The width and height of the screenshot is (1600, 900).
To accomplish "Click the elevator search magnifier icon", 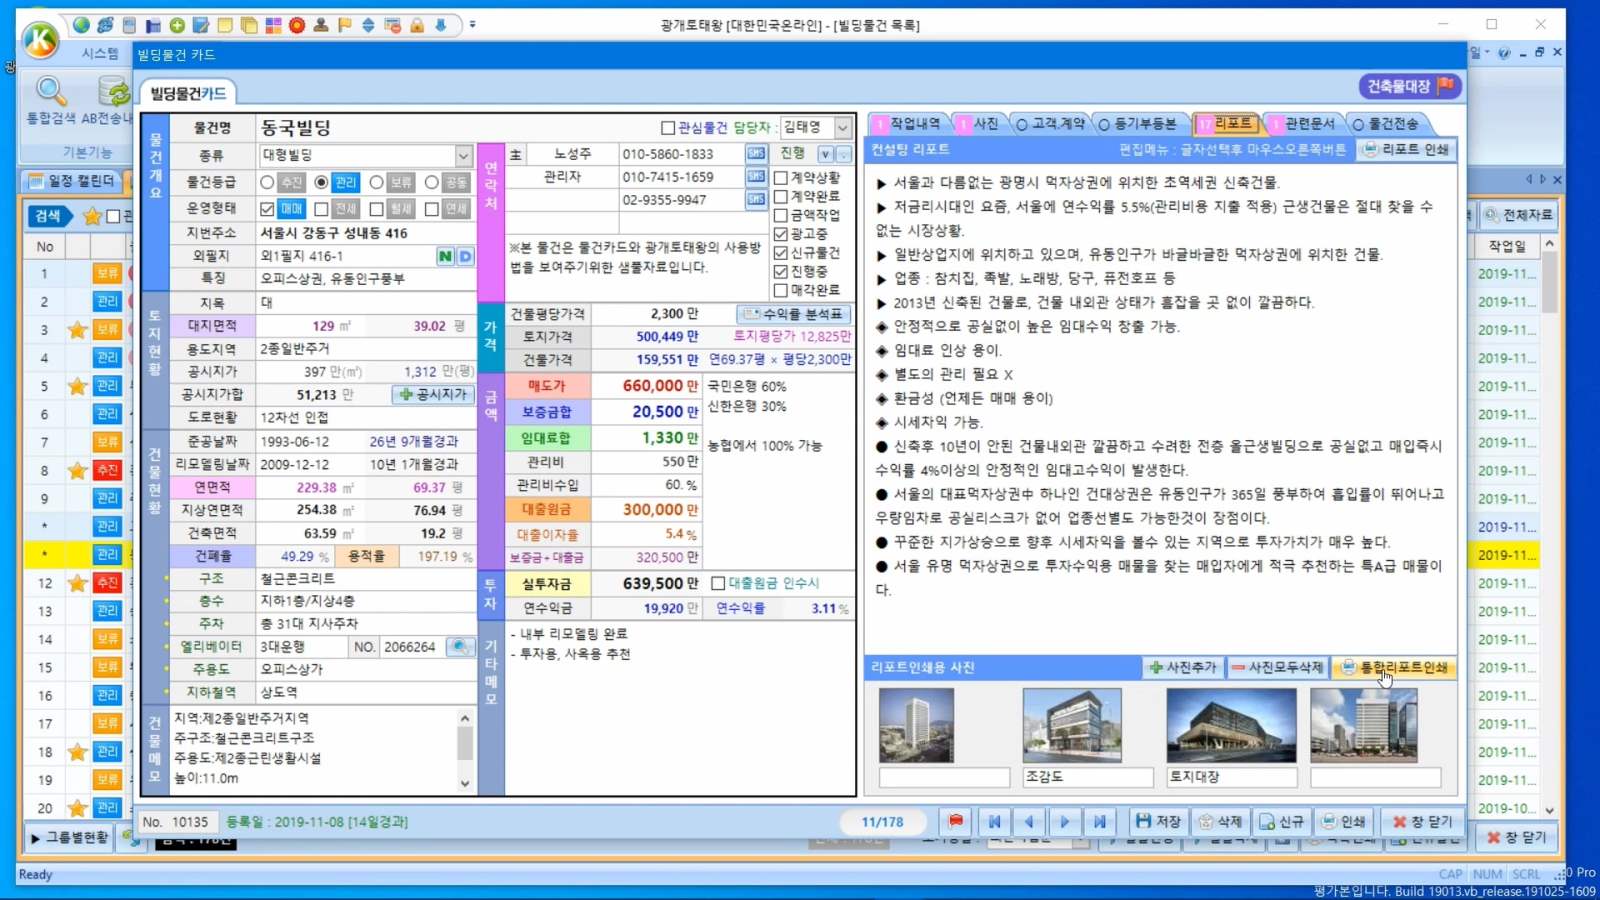I will tap(460, 647).
